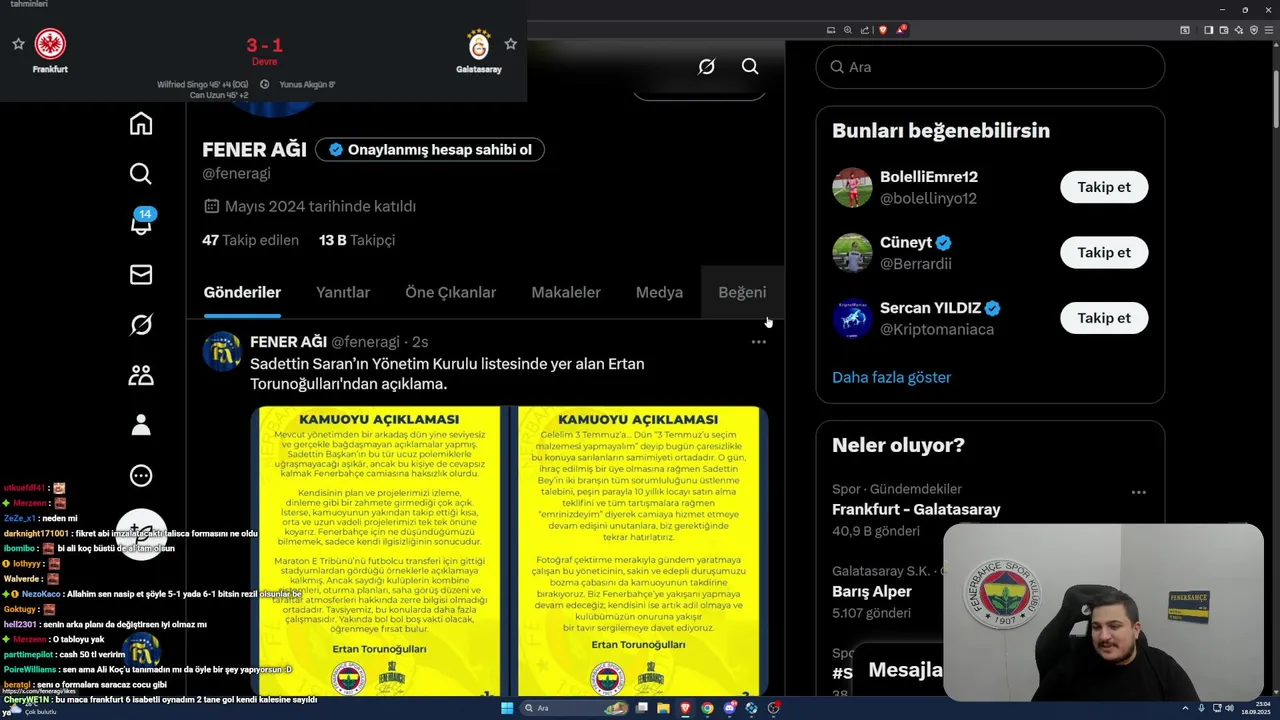Open the browser hamburger menu

(1269, 30)
